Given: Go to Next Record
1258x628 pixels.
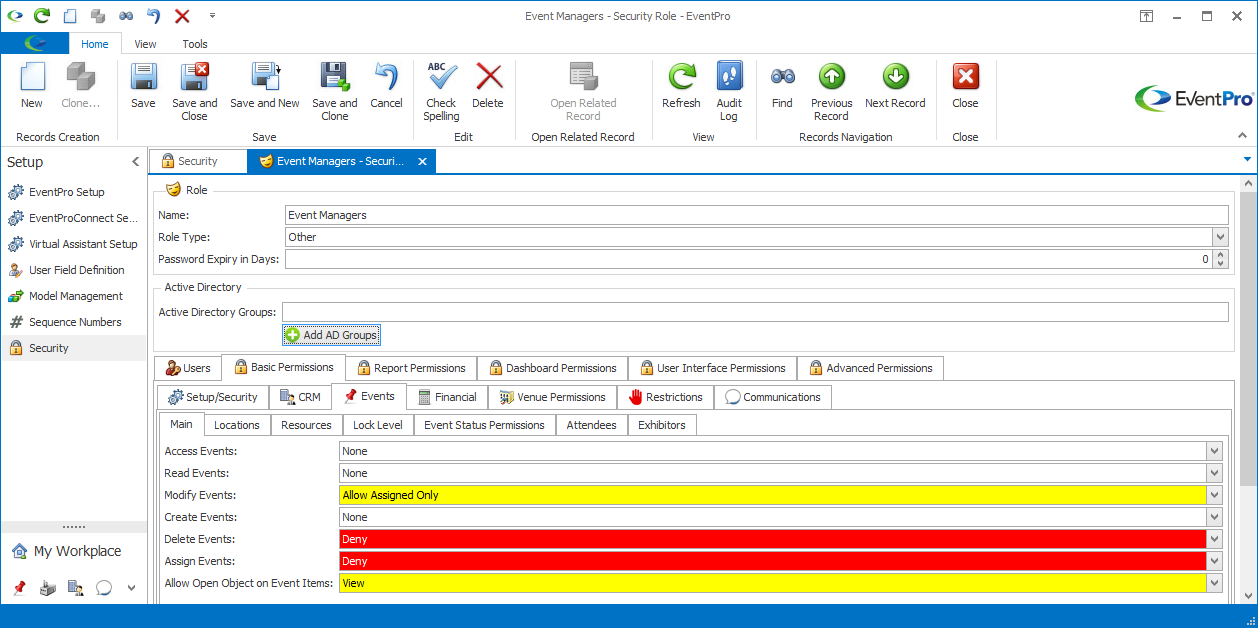Looking at the screenshot, I should pos(895,85).
